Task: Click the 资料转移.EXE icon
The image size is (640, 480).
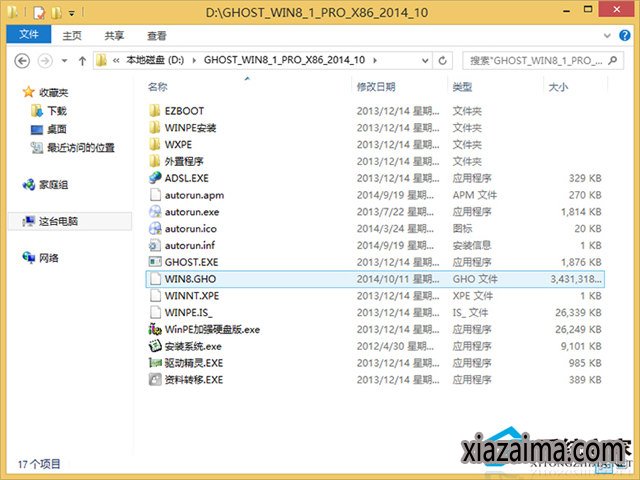Action: click(x=155, y=380)
